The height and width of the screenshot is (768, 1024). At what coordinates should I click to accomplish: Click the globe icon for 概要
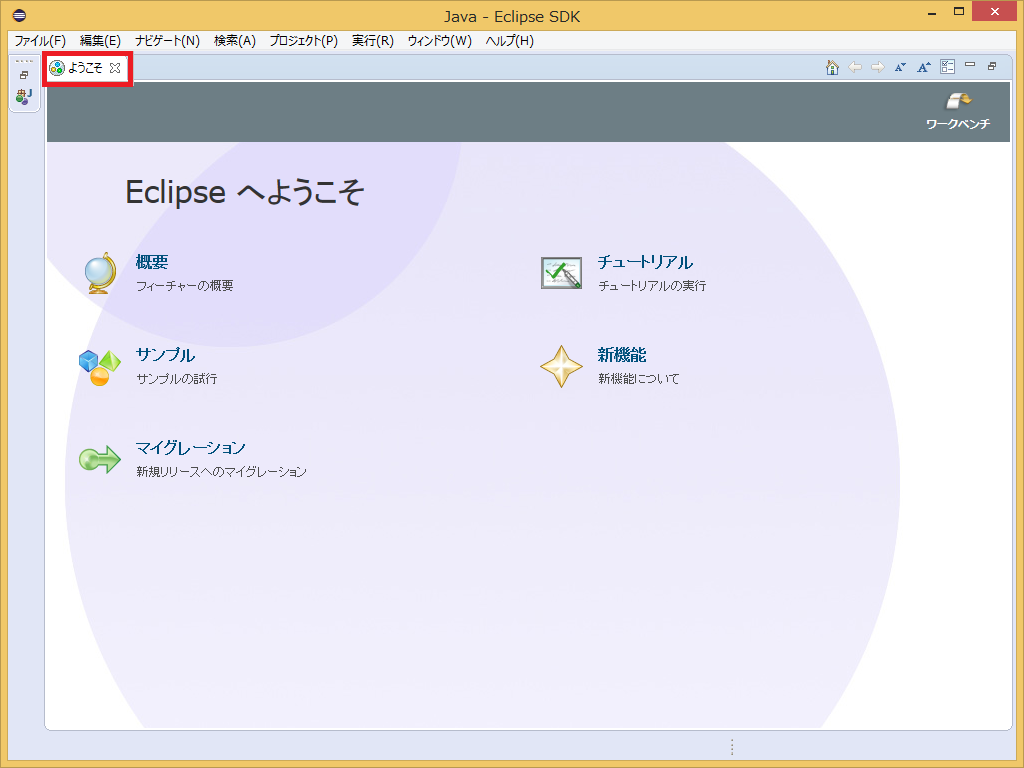100,273
